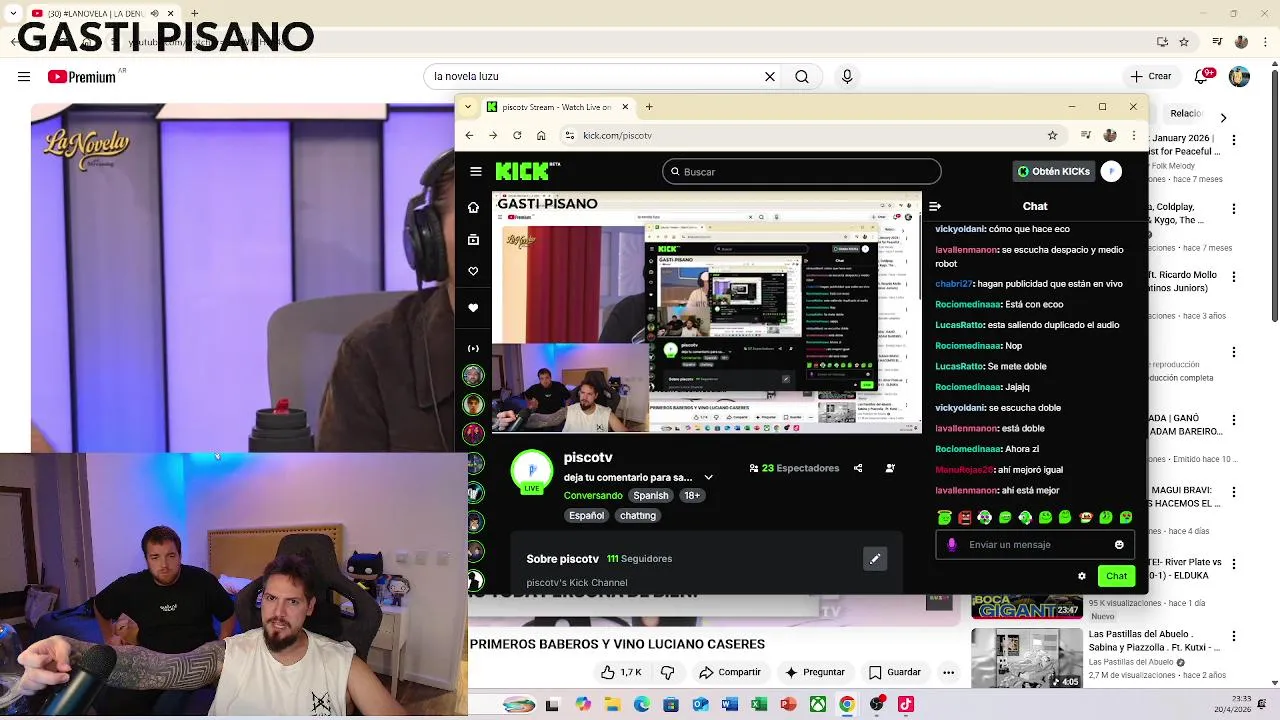Image resolution: width=1280 pixels, height=720 pixels.
Task: Click in the Kick Buscar search field
Action: [801, 172]
